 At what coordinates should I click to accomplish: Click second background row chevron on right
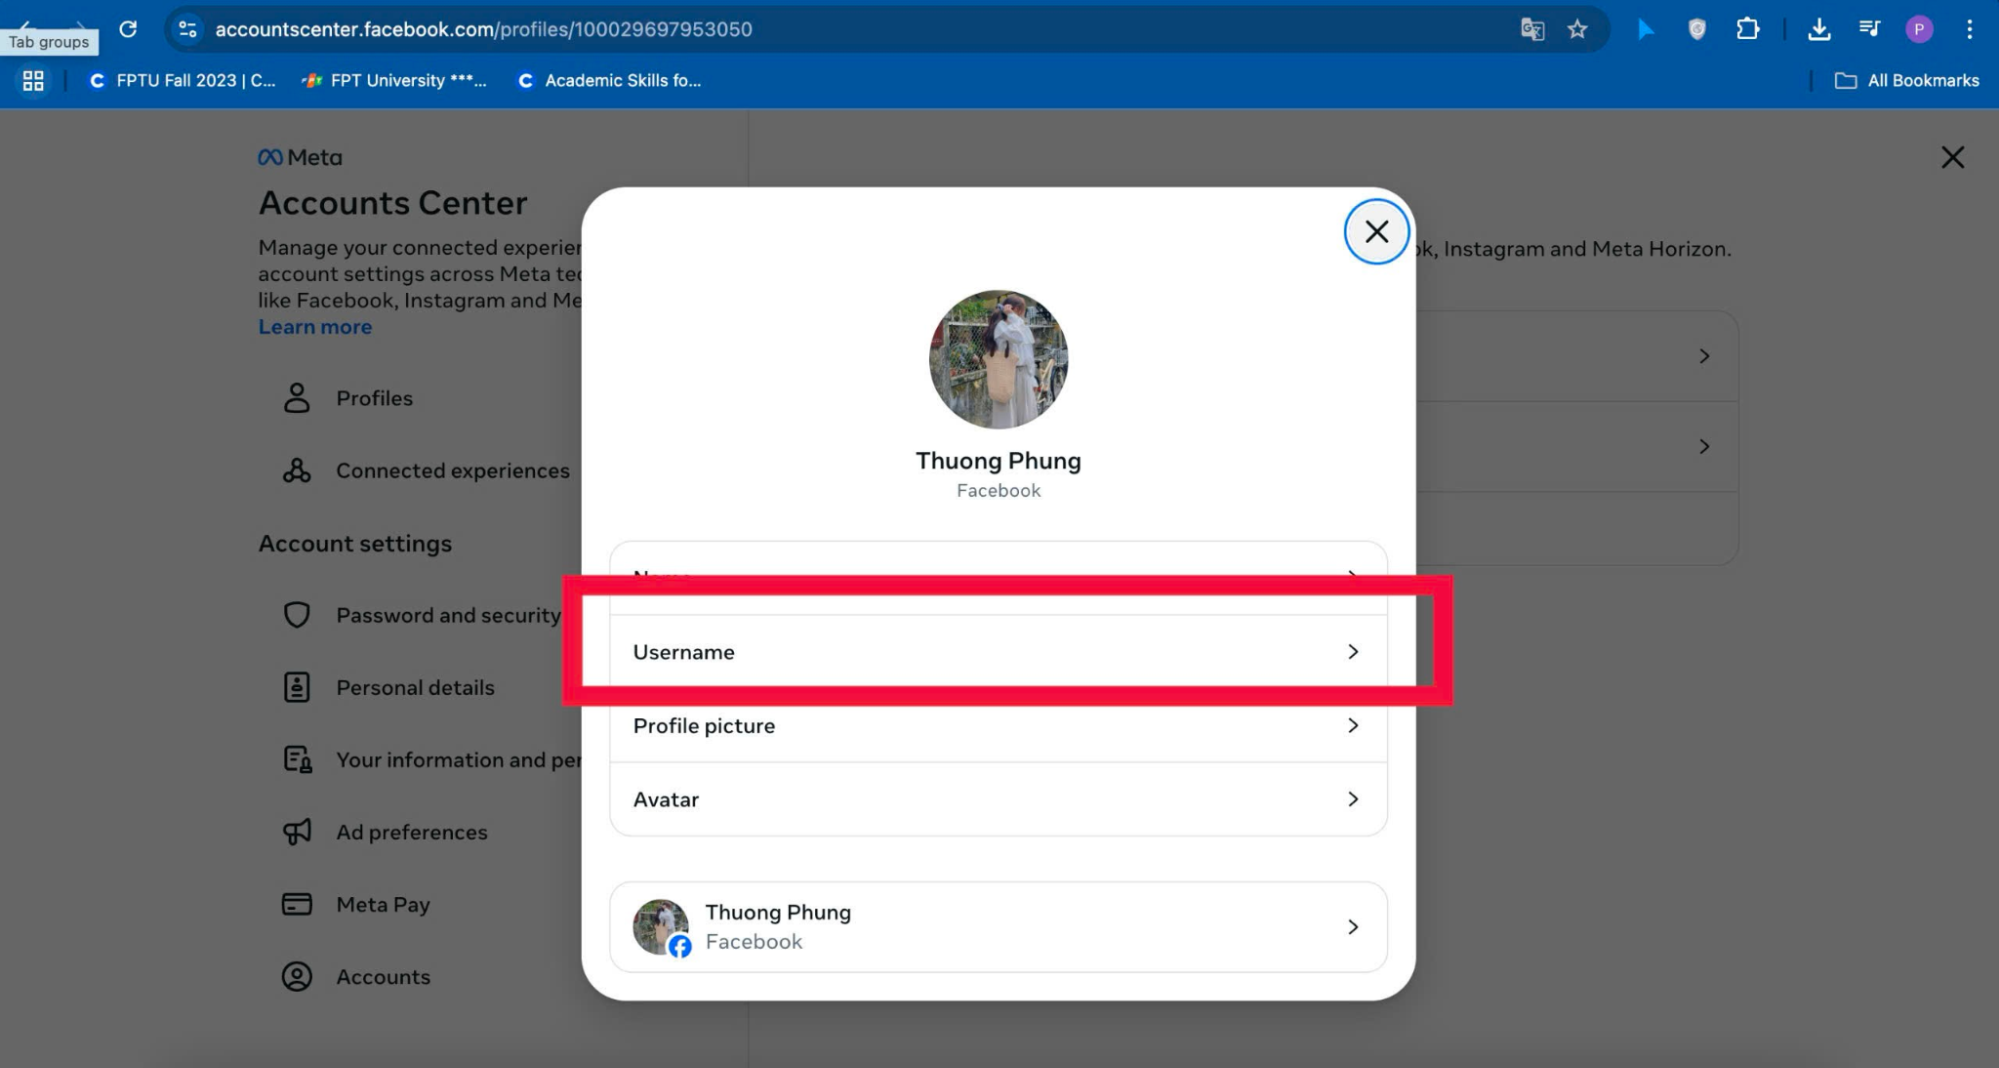pyautogui.click(x=1704, y=446)
